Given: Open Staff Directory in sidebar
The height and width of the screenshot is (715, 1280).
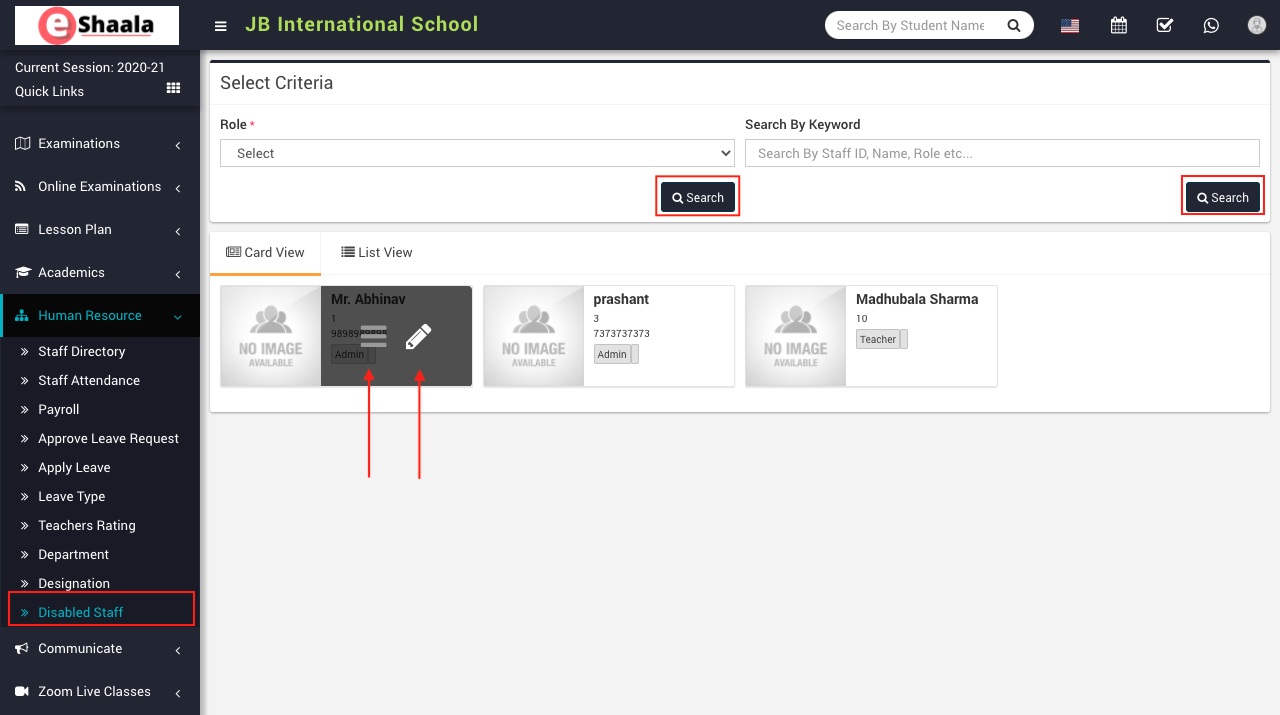Looking at the screenshot, I should point(82,352).
